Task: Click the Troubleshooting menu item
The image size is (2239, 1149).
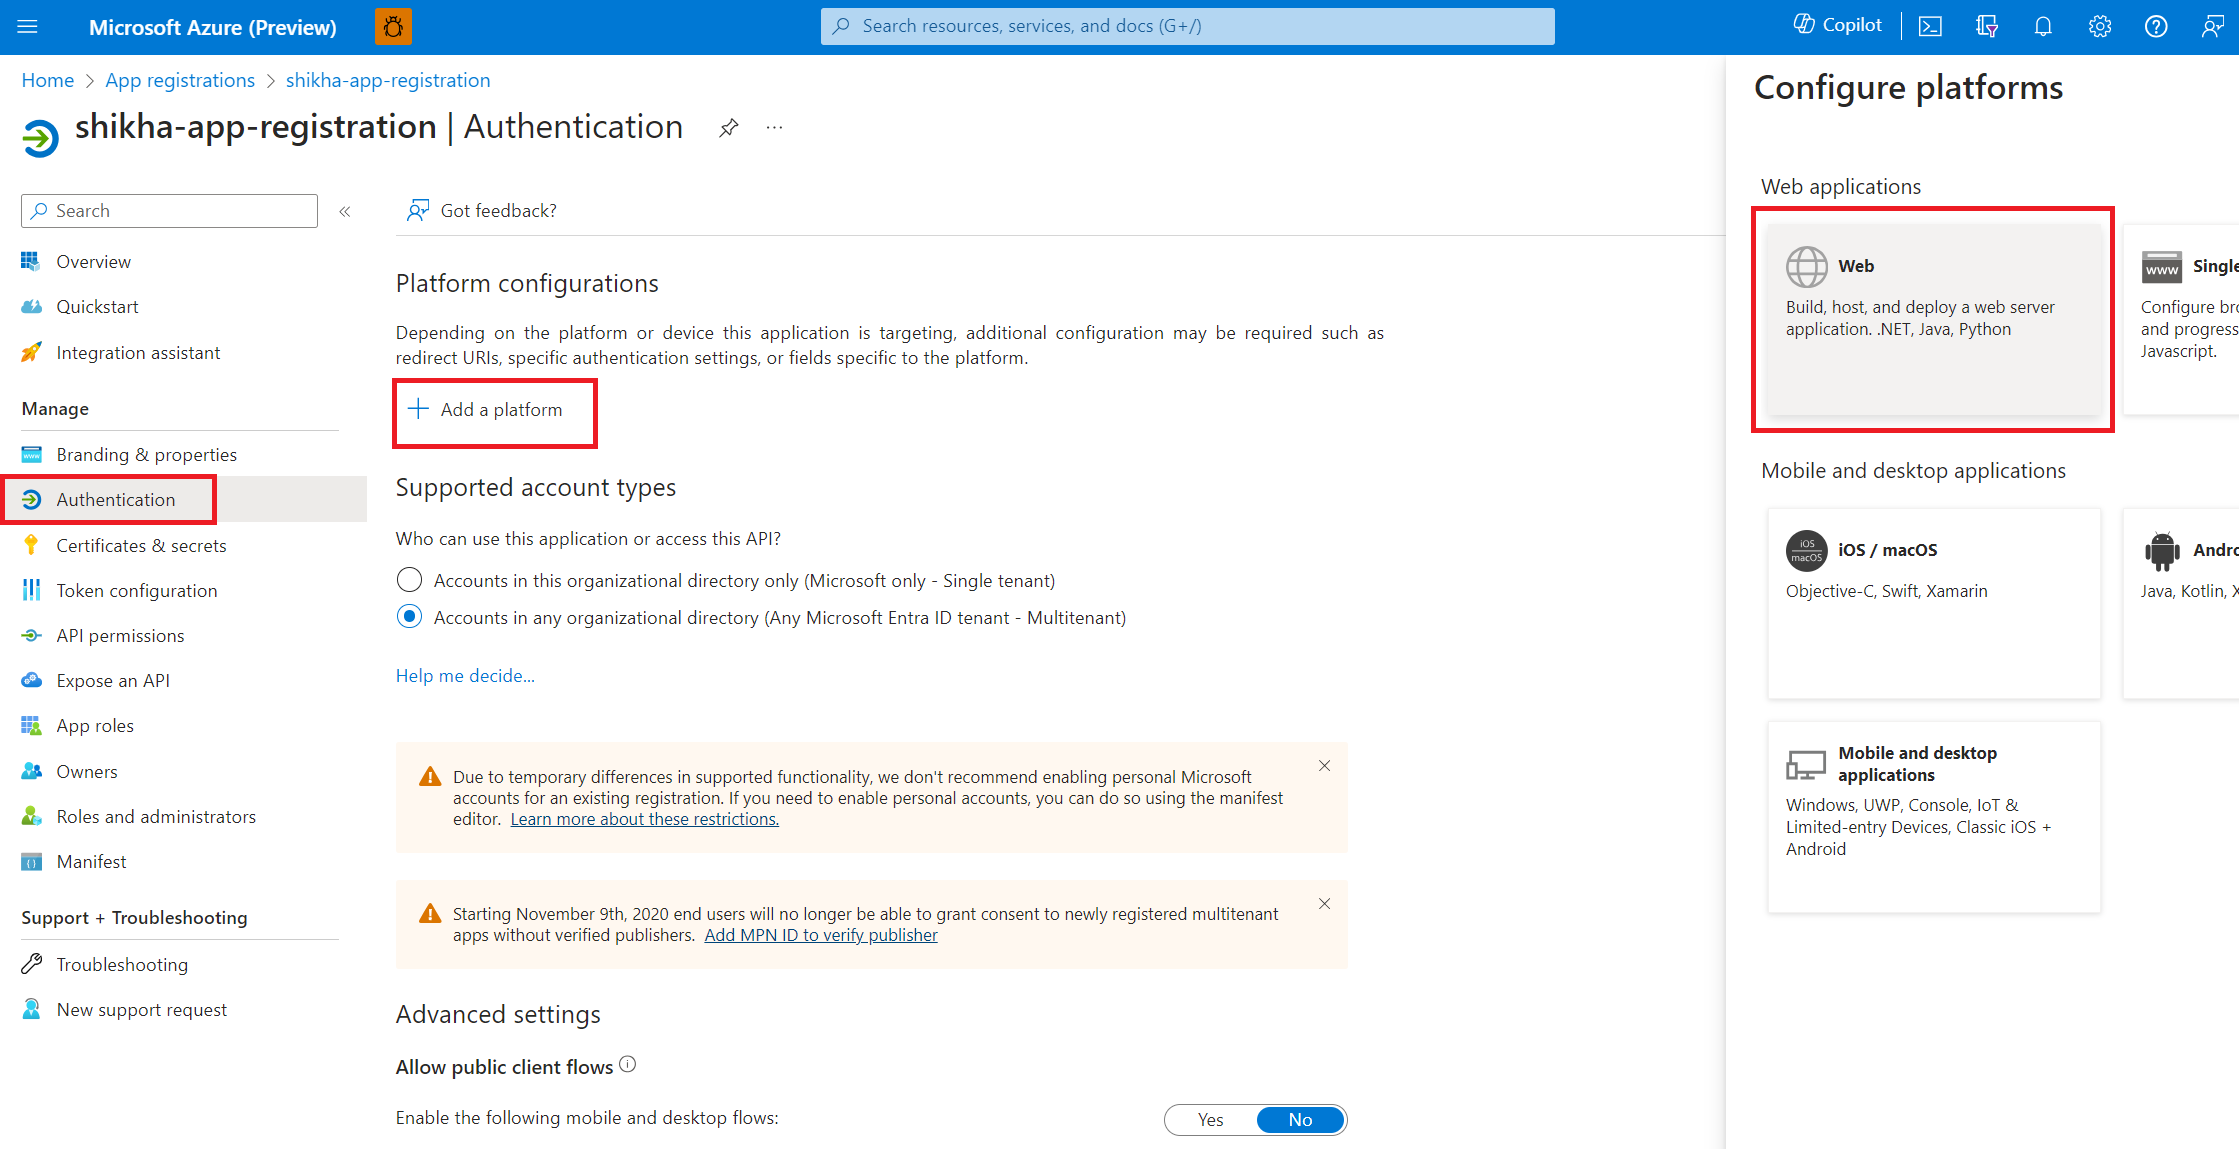Action: coord(120,964)
